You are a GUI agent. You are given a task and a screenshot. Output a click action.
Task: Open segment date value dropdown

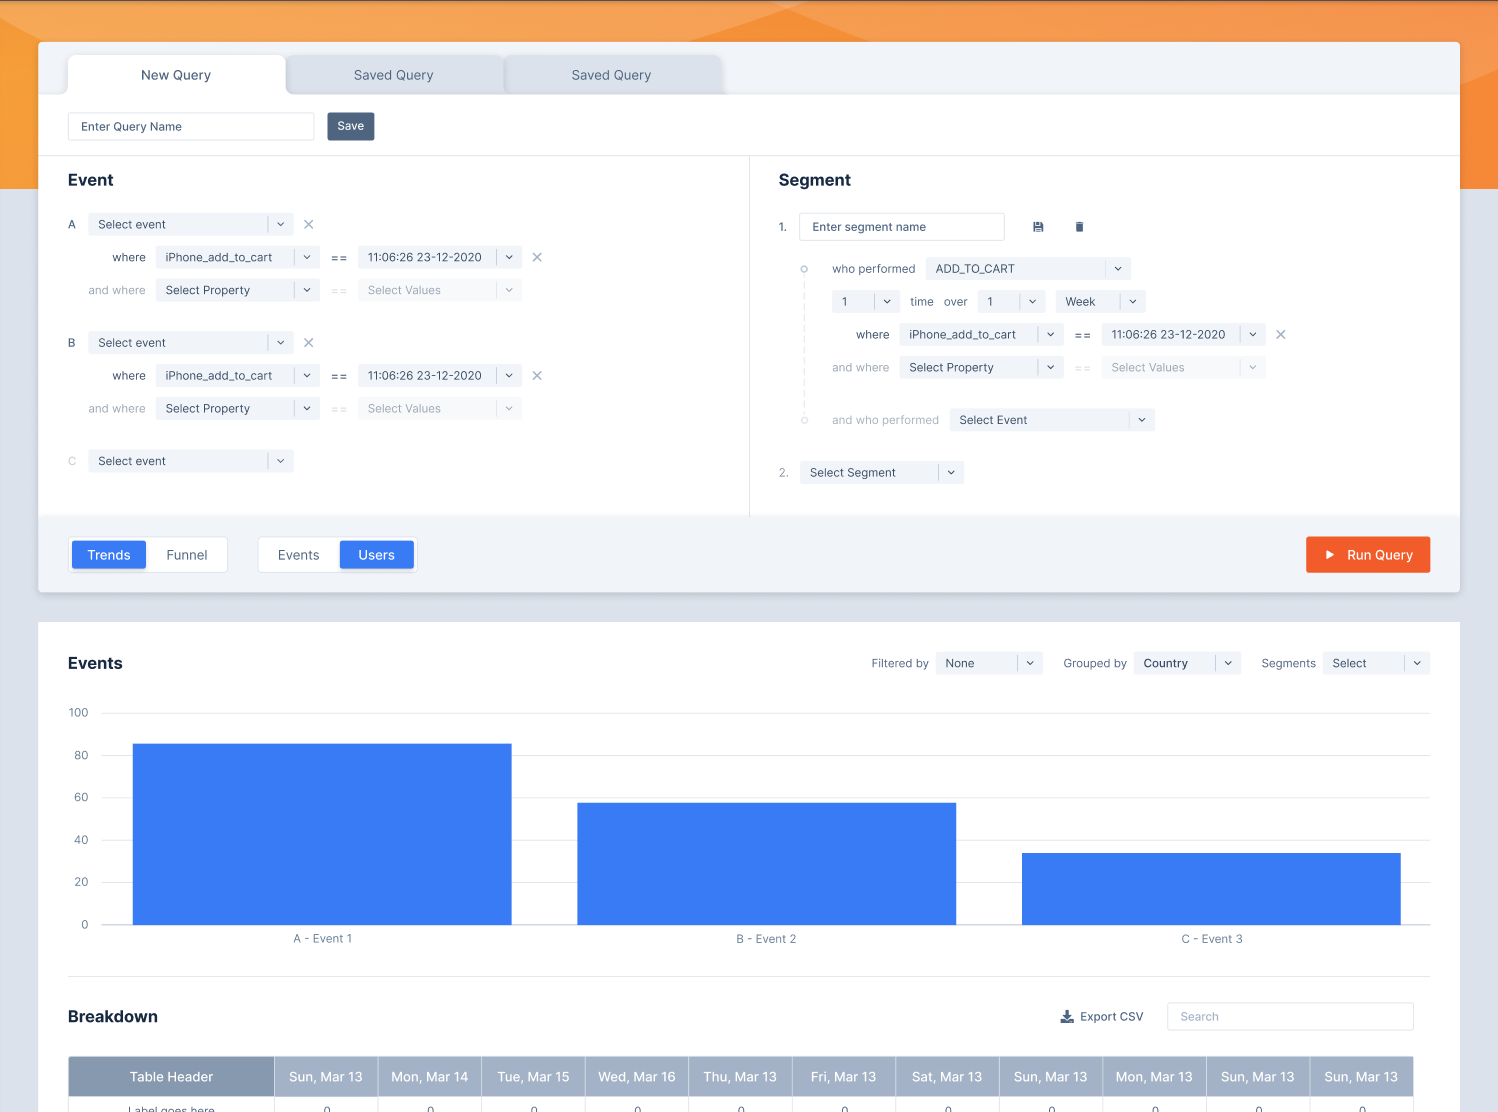click(1184, 335)
